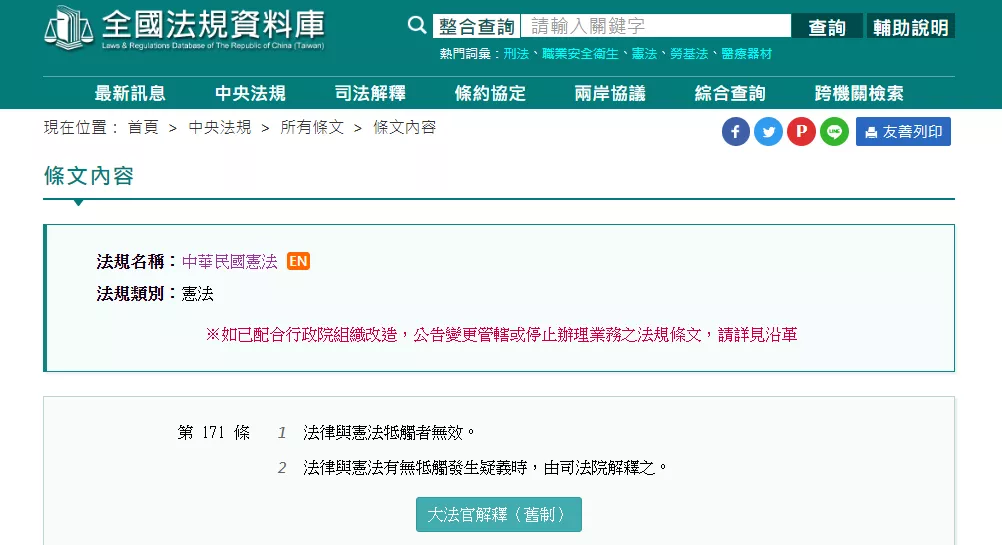Select hot keyword 勞基法
1002x545 pixels.
click(689, 54)
